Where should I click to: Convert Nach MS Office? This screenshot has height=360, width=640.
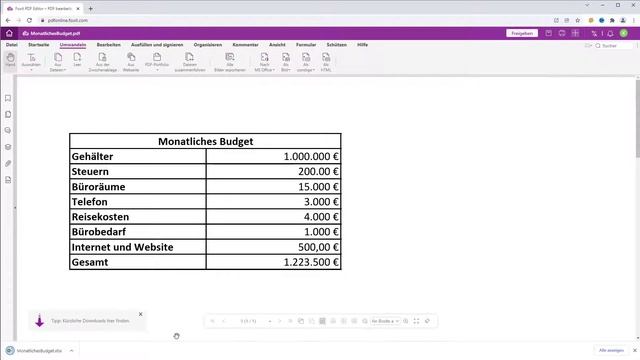[264, 62]
